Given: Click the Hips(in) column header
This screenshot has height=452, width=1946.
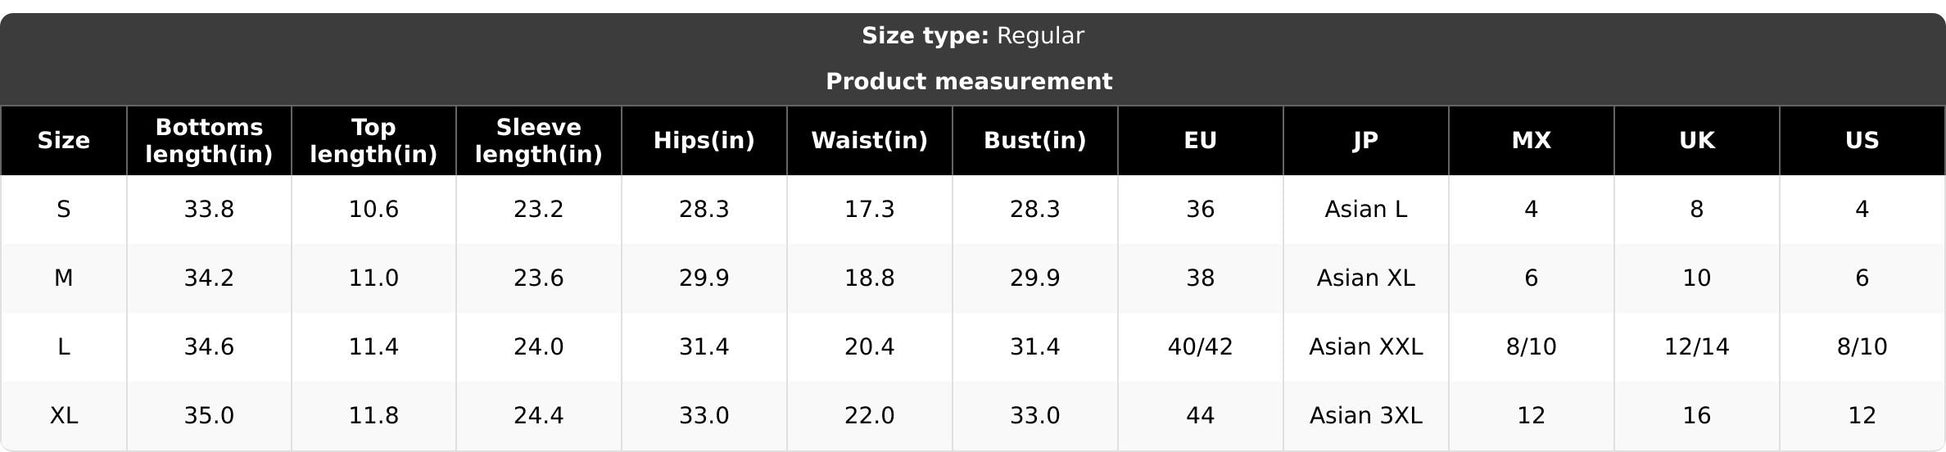Looking at the screenshot, I should 704,140.
